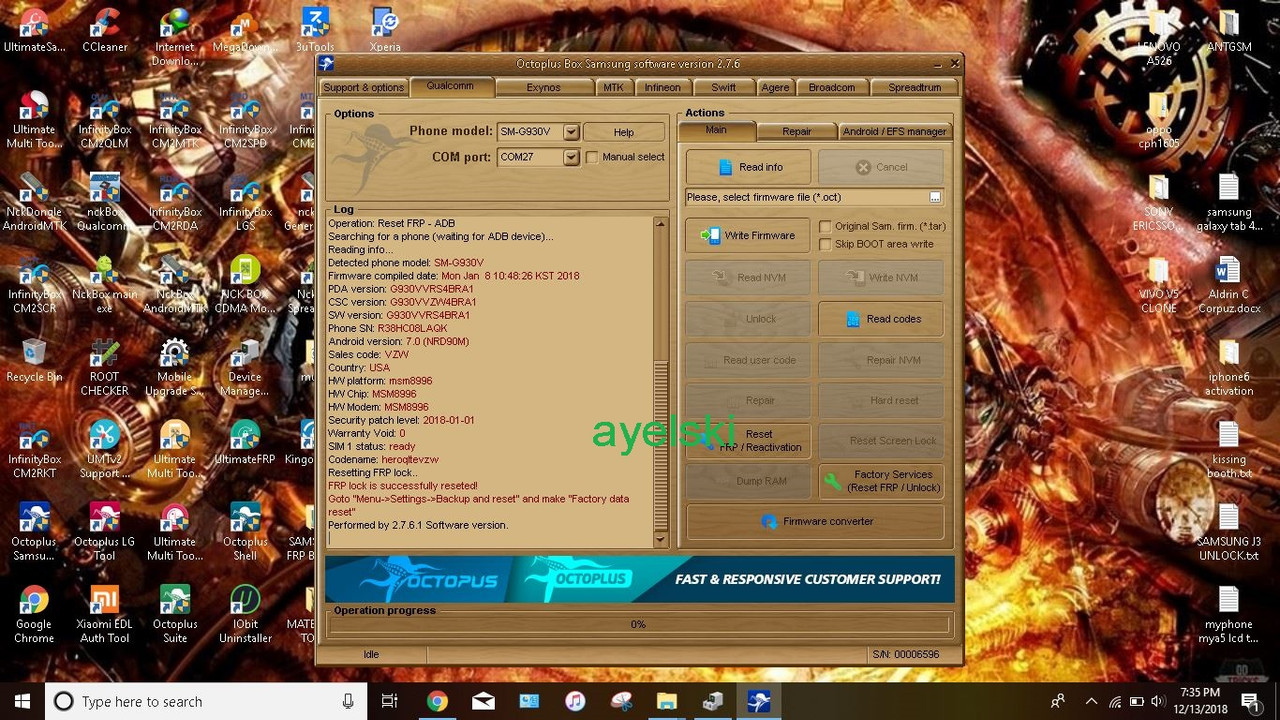
Task: Click the Octopus support banner
Action: [640, 579]
